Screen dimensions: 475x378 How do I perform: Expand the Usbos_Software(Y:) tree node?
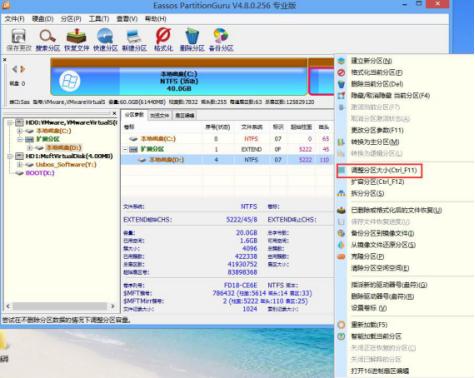[x=20, y=164]
